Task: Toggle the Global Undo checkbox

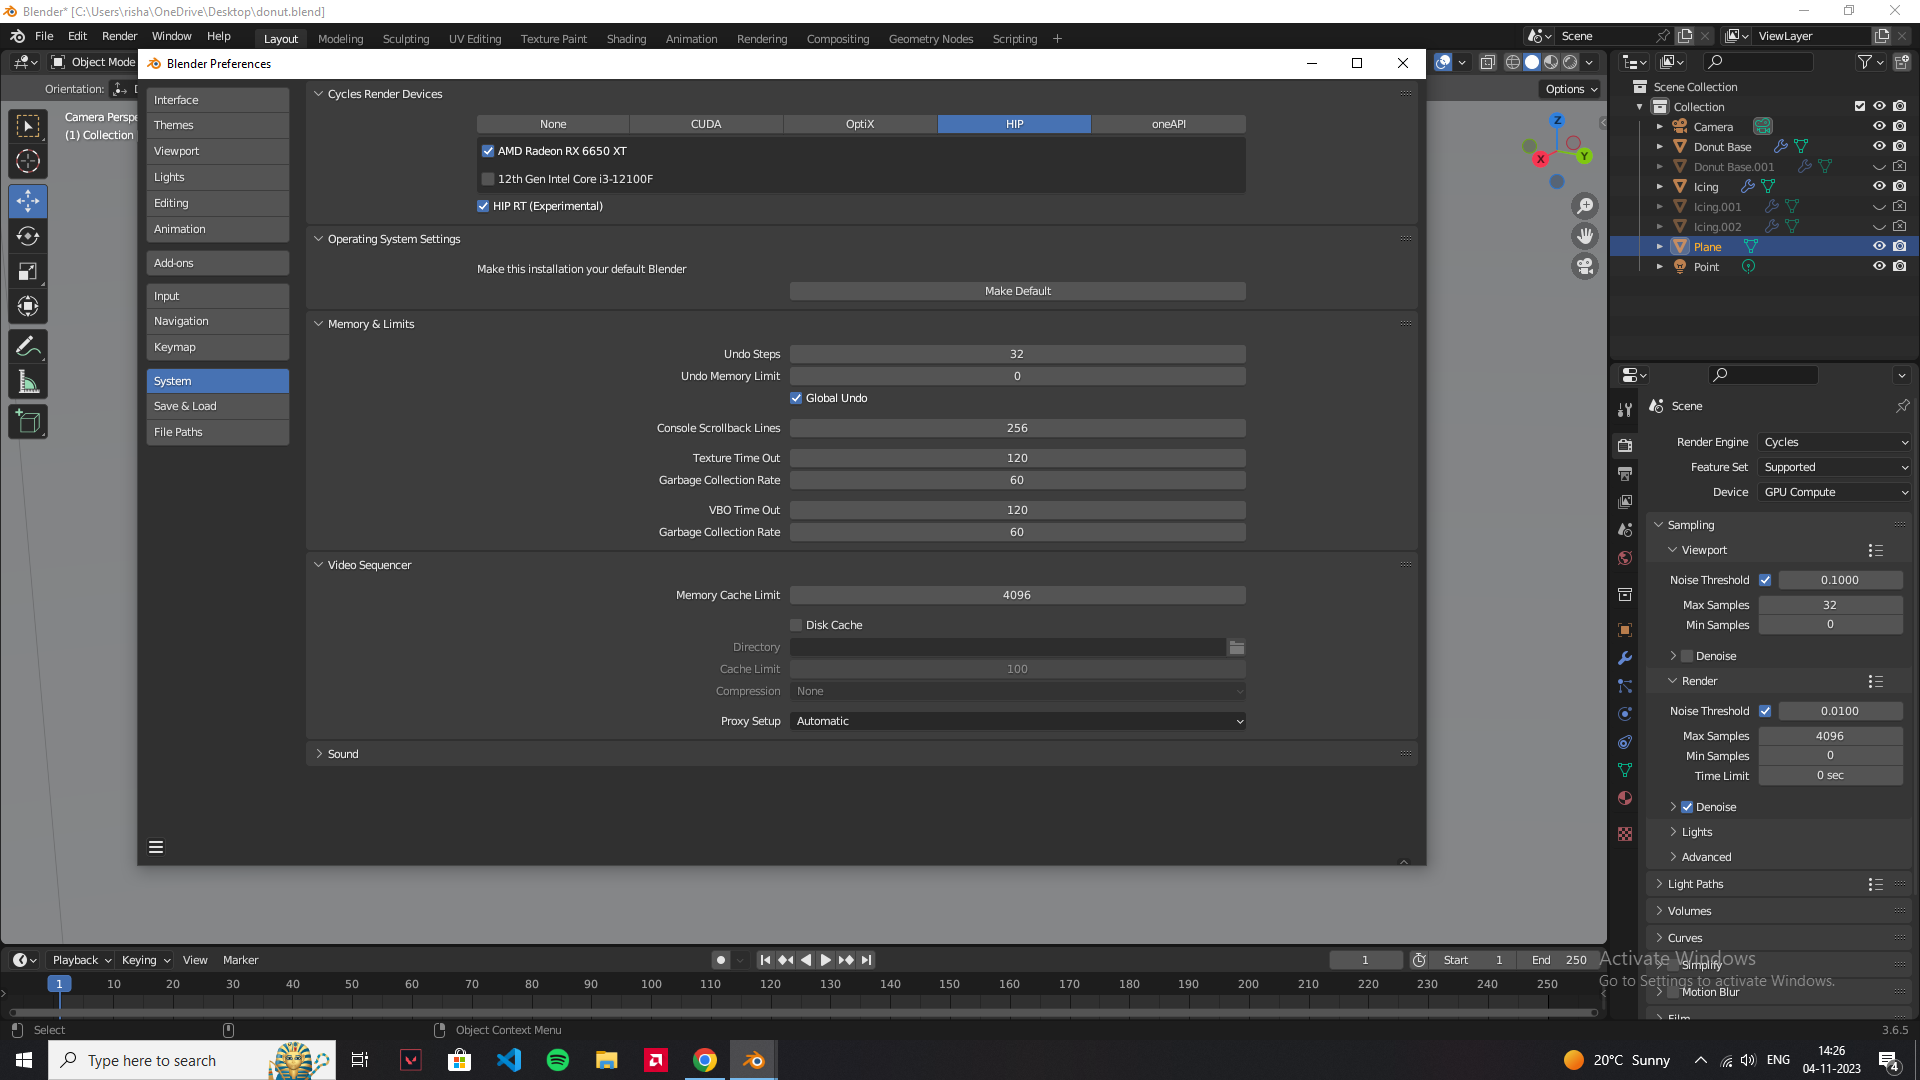Action: tap(796, 398)
